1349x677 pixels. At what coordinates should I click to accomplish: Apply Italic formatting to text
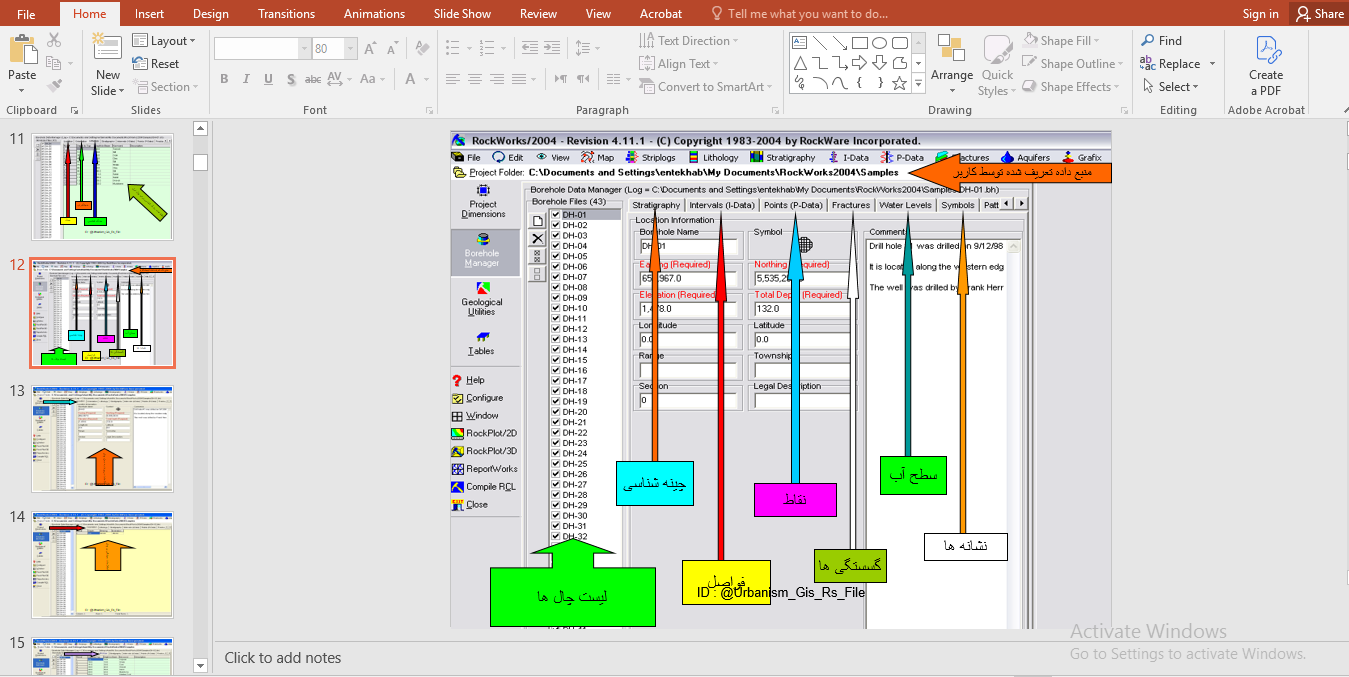point(246,79)
